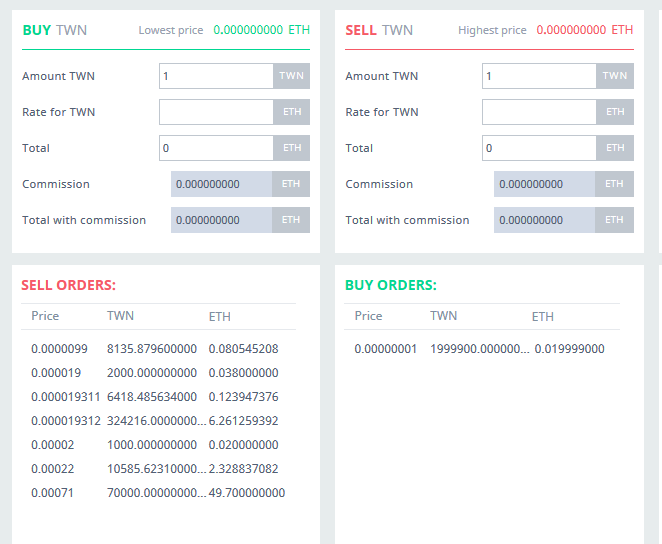Click ETH value 0.019999000 in buy orders
This screenshot has width=662, height=544.
570,349
